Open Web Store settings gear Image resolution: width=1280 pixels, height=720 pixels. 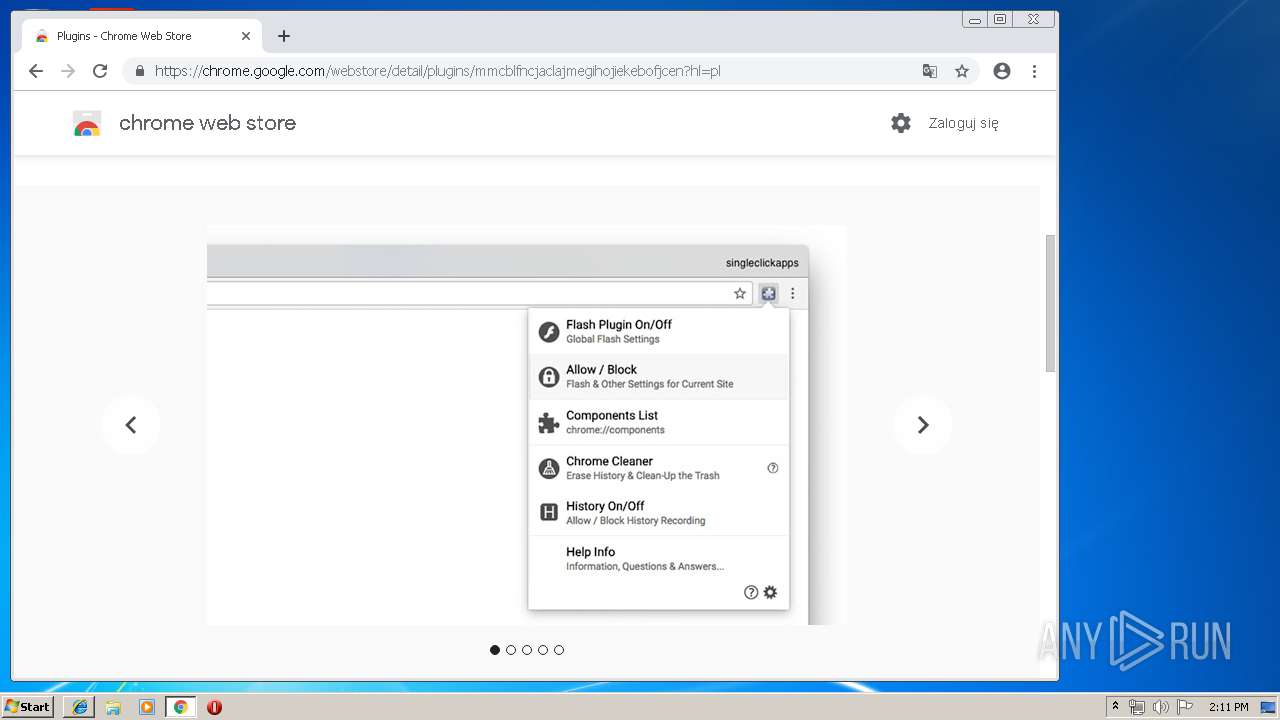point(901,123)
